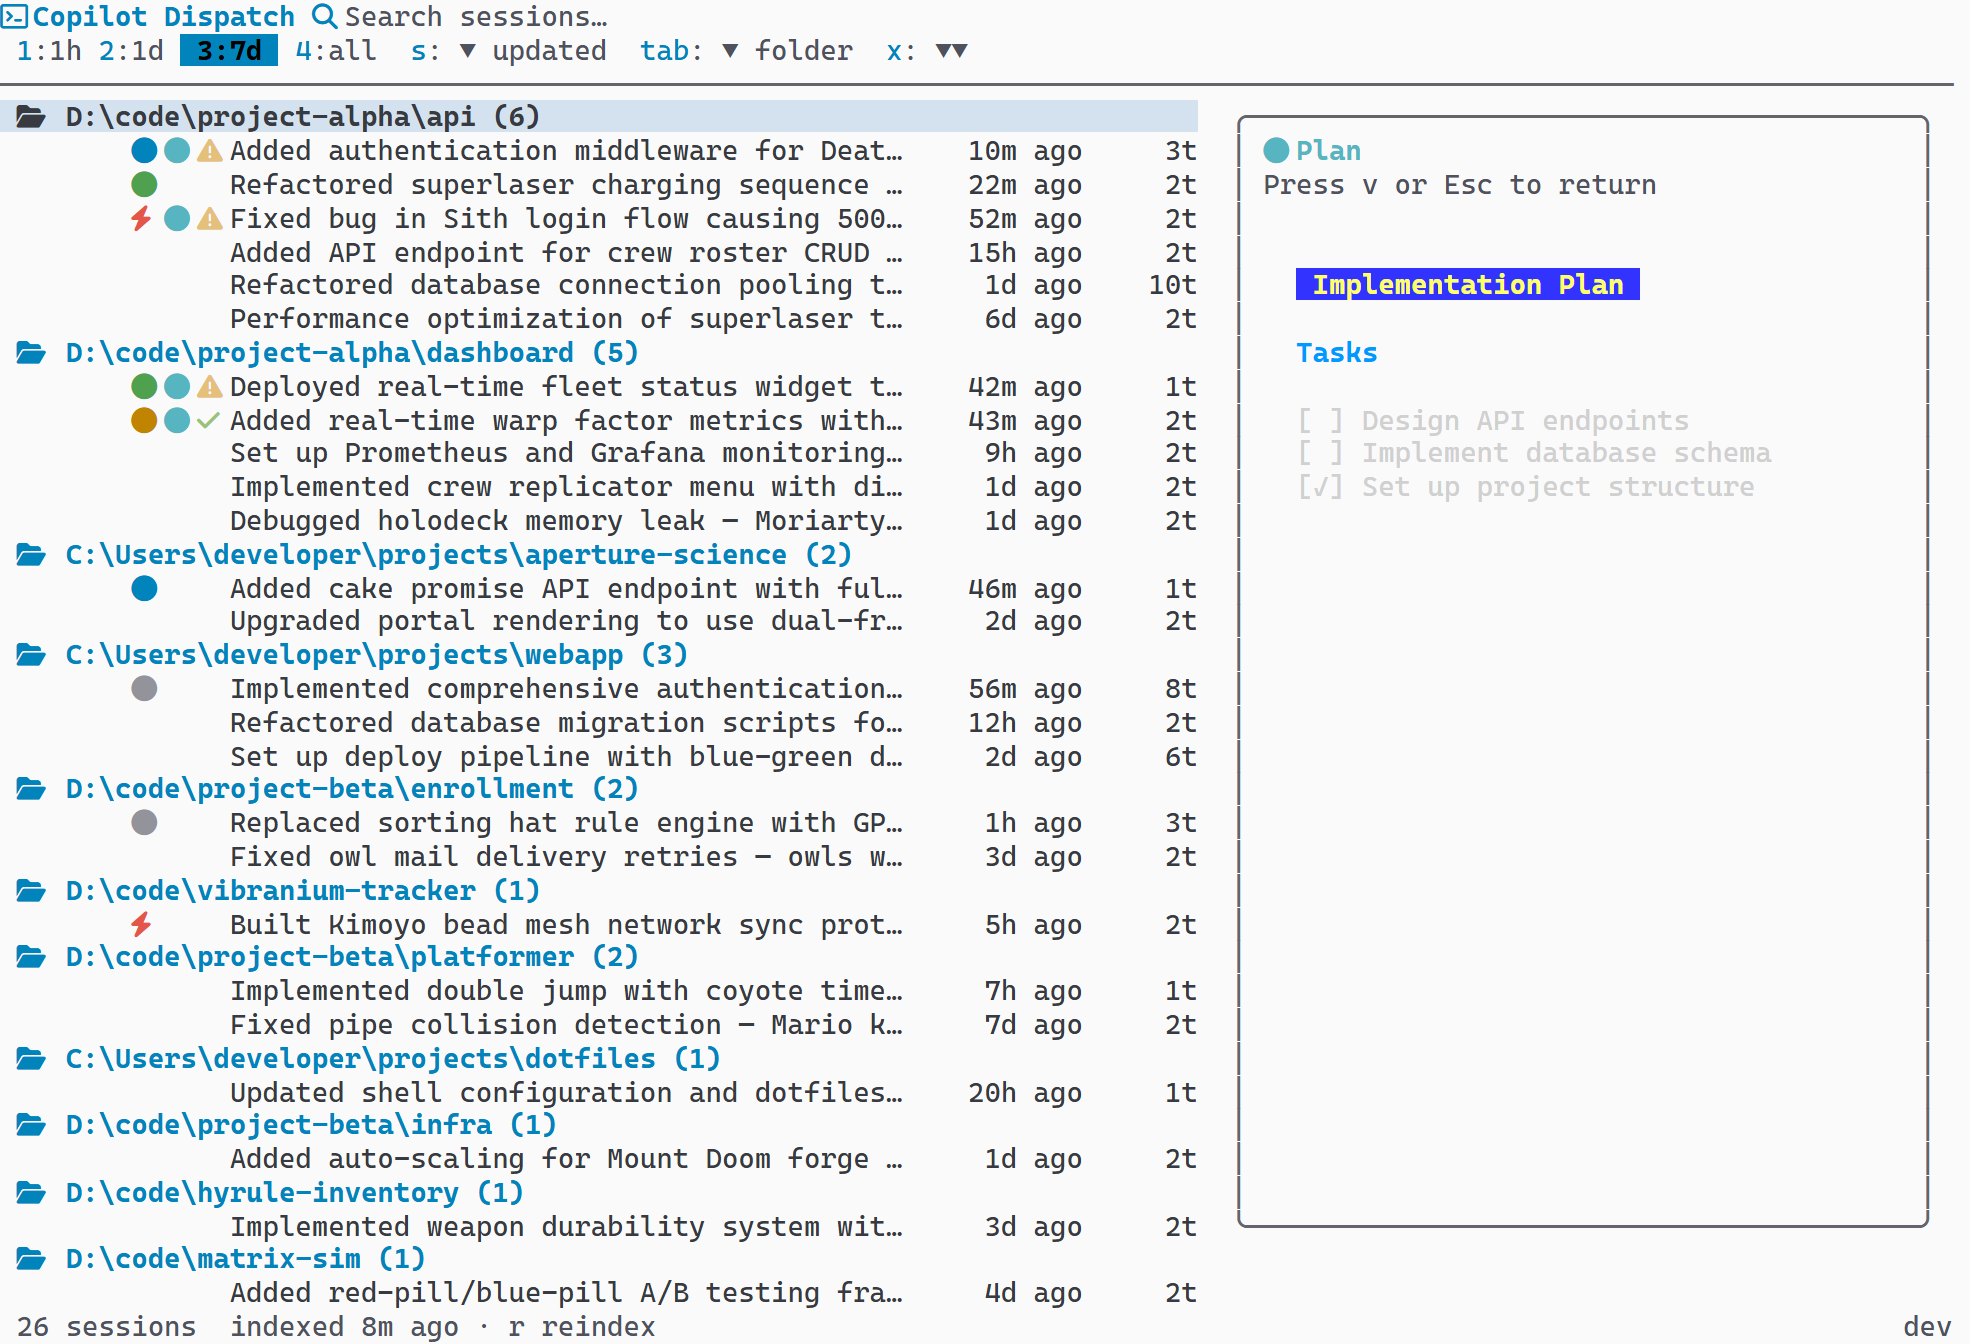Switch to the 1:1h time filter
The width and height of the screenshot is (1970, 1344).
point(49,51)
